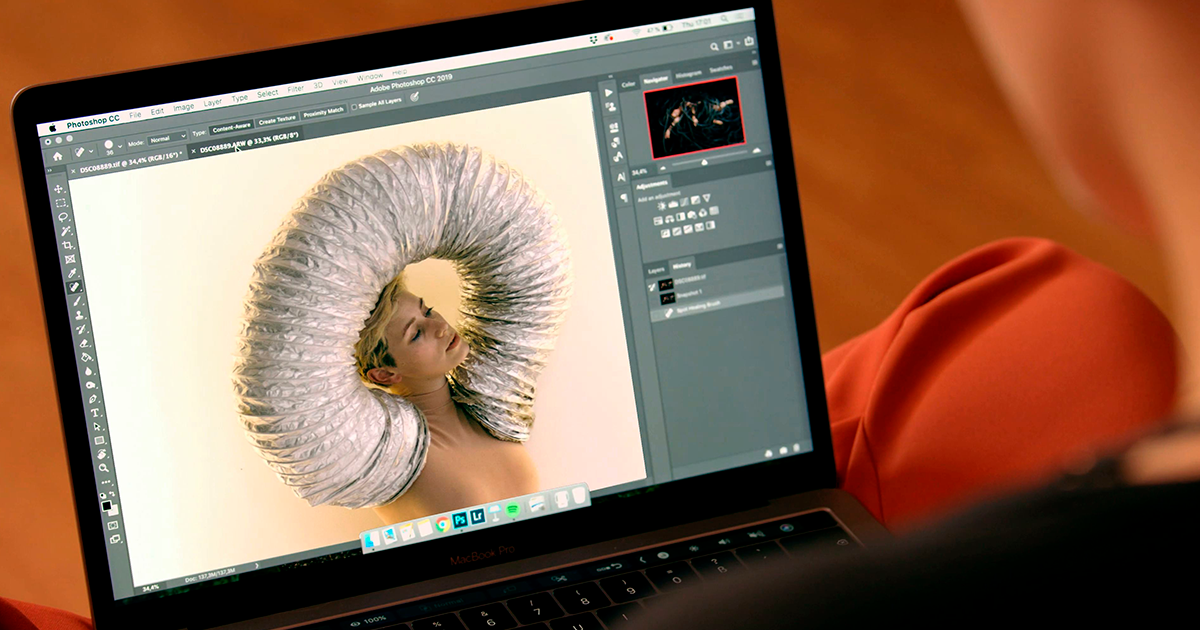Open the tool preset picker arrow
Screen dimensions: 1200x630
click(91, 151)
